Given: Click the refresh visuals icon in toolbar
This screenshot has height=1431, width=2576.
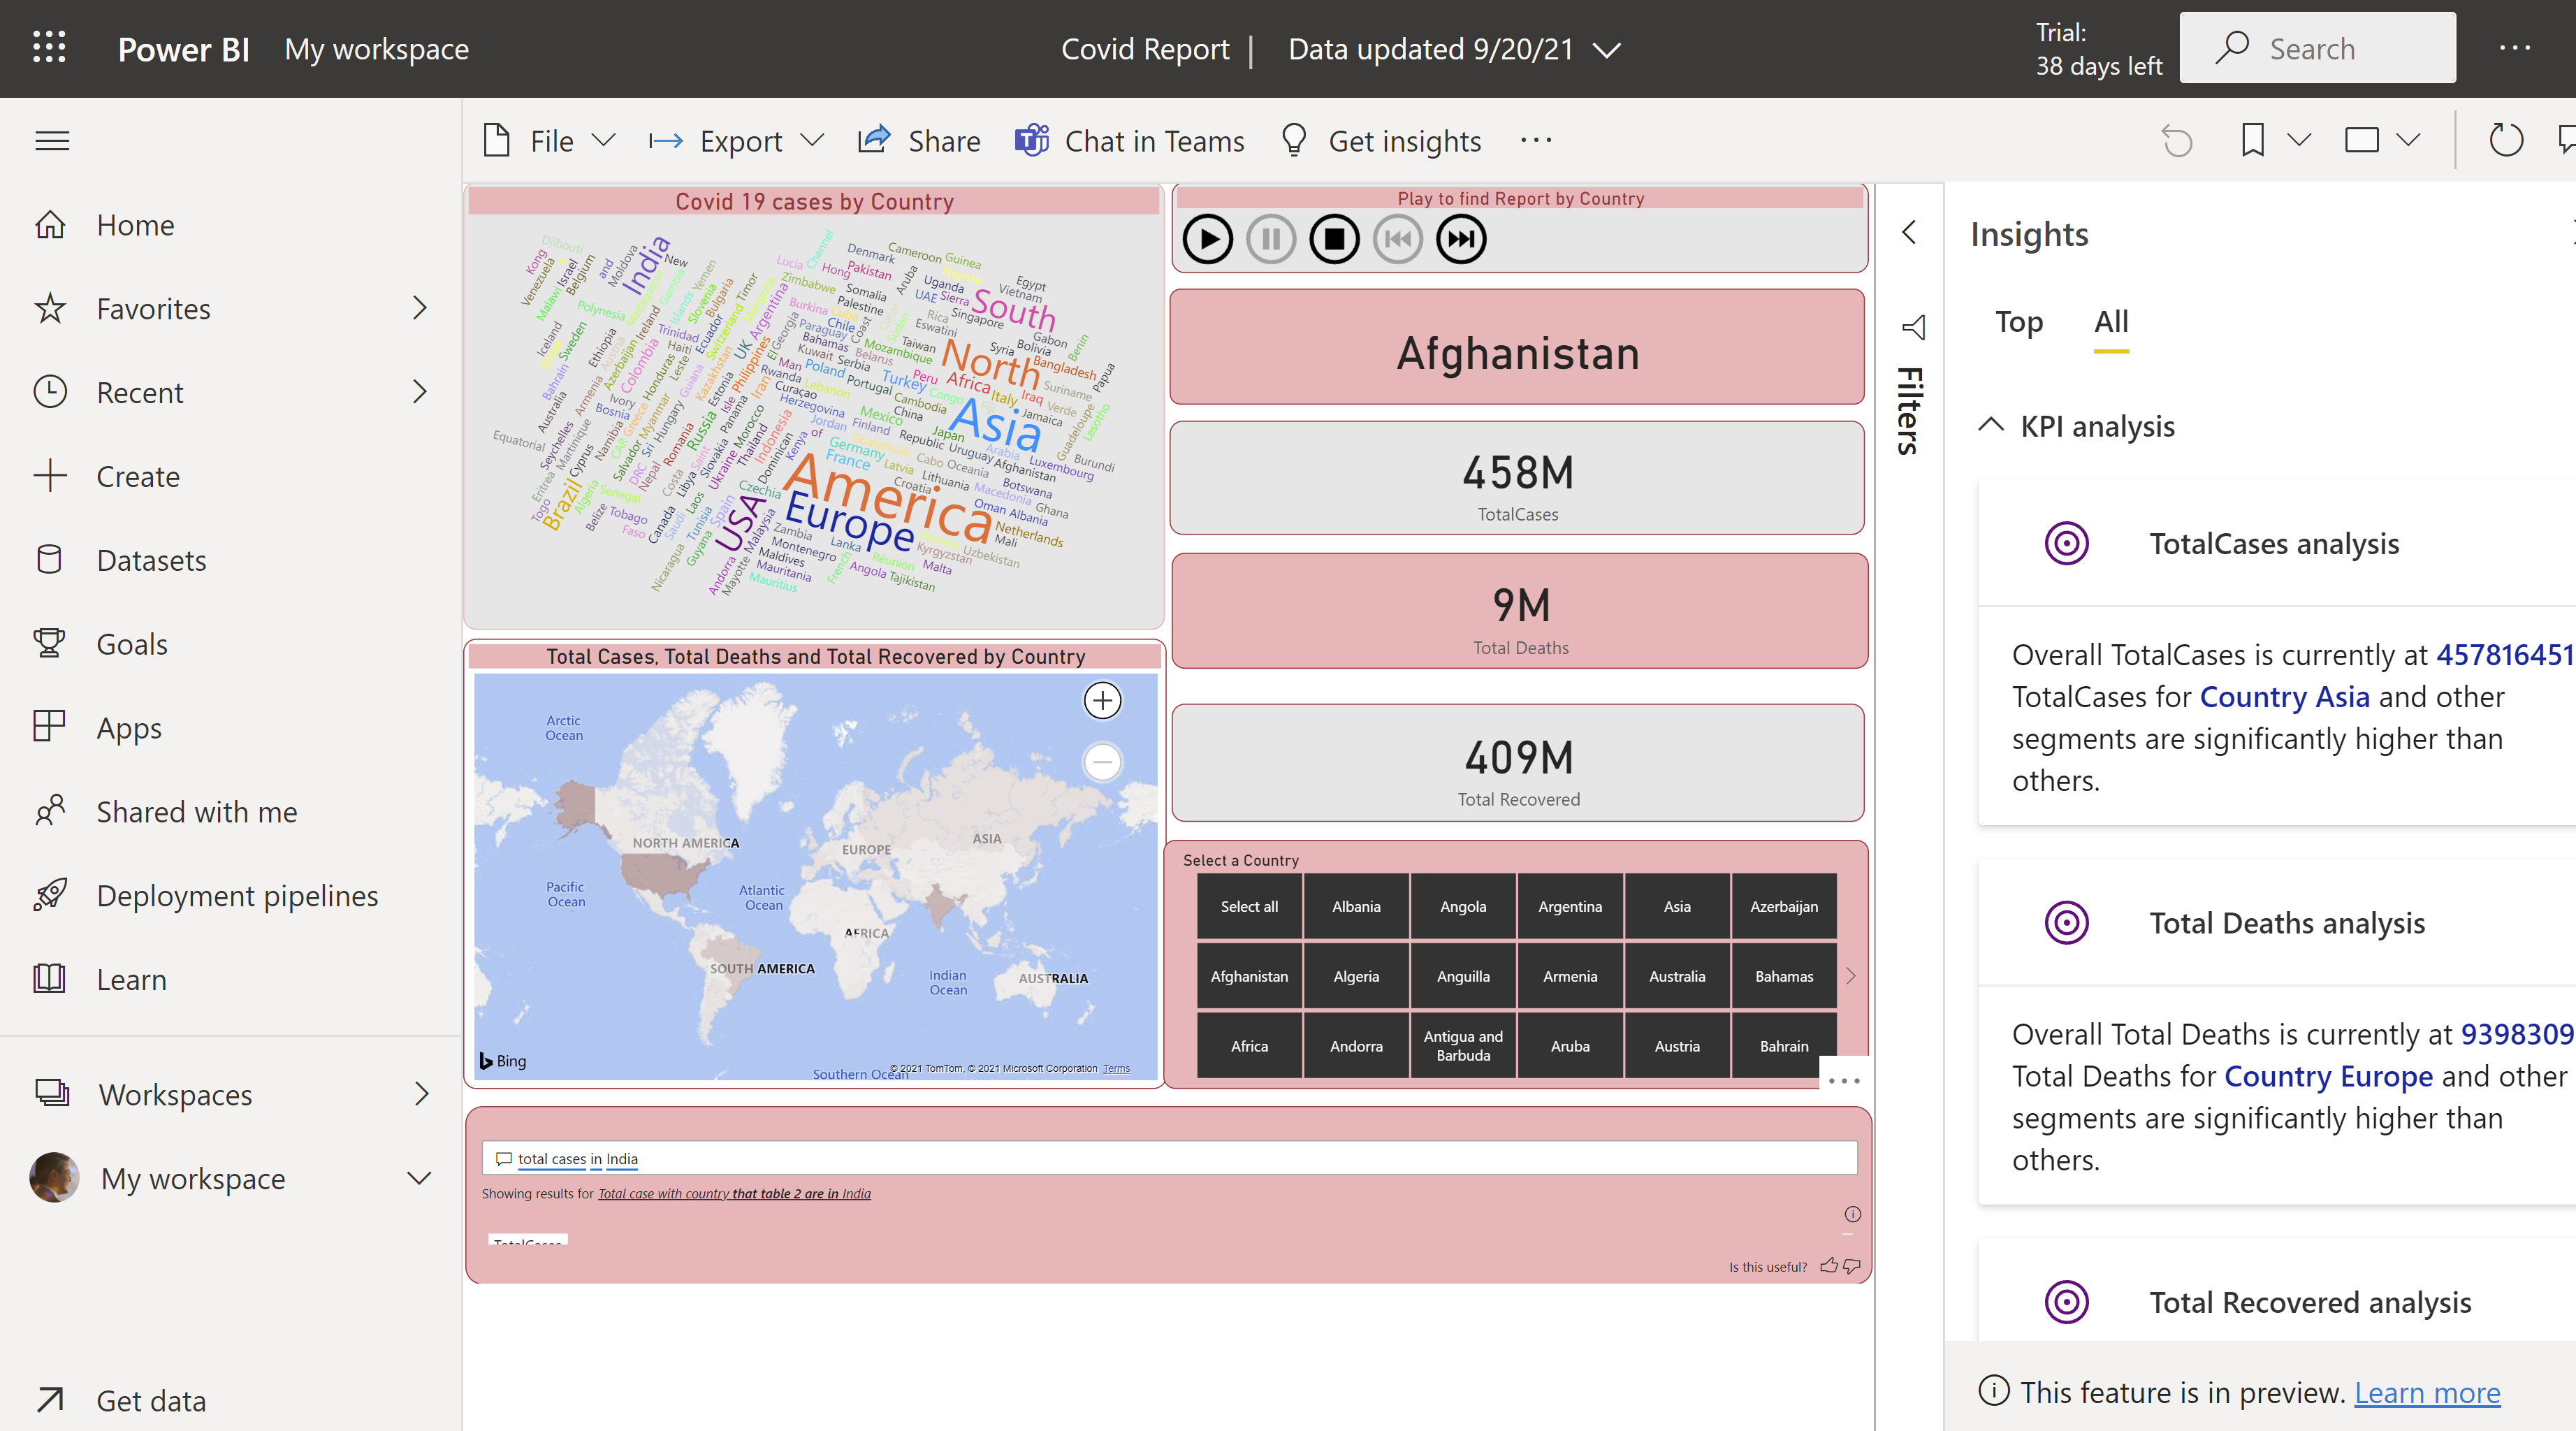Looking at the screenshot, I should (x=2505, y=140).
